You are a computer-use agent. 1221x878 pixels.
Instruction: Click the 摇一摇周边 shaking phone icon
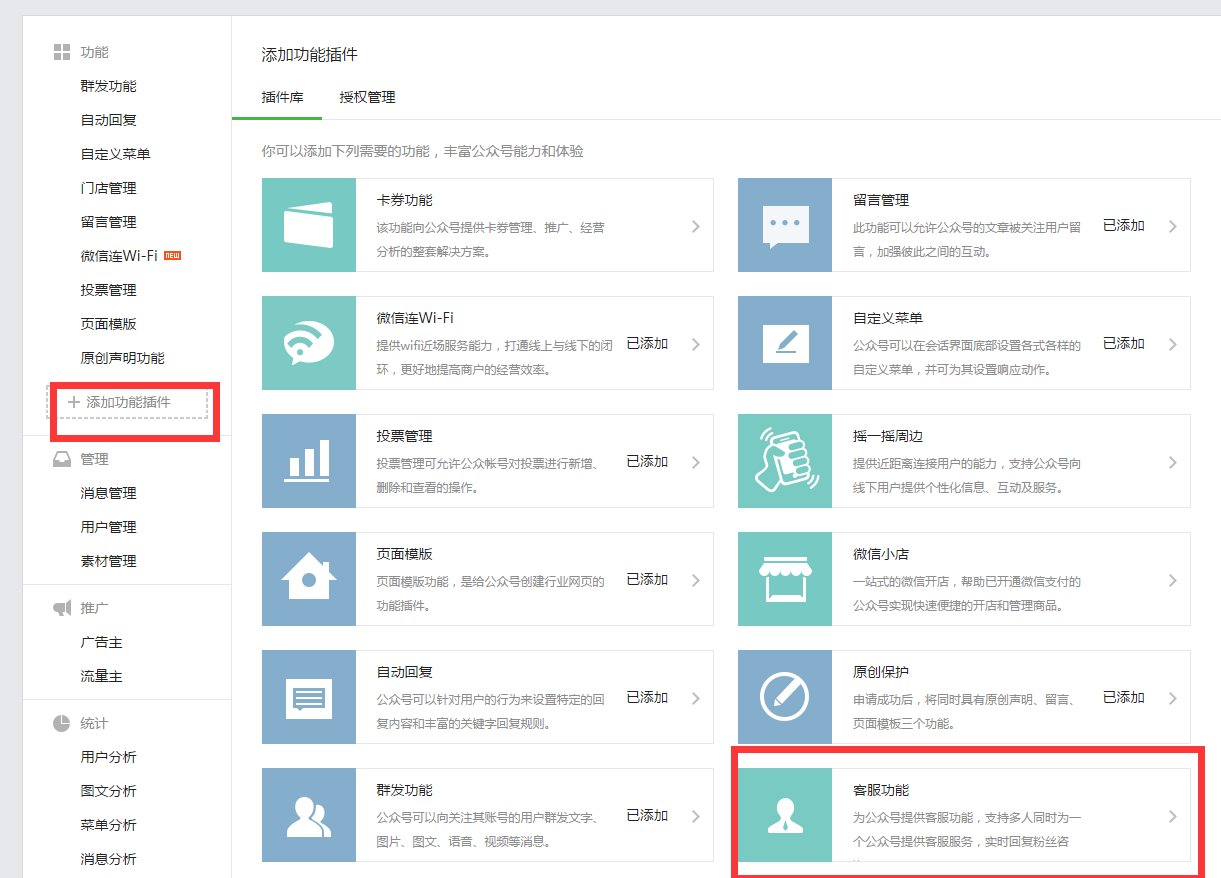[x=785, y=461]
